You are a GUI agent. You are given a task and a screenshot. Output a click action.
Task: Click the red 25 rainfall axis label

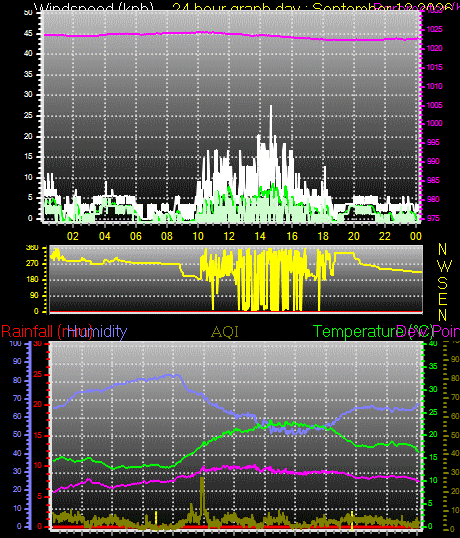[38, 374]
